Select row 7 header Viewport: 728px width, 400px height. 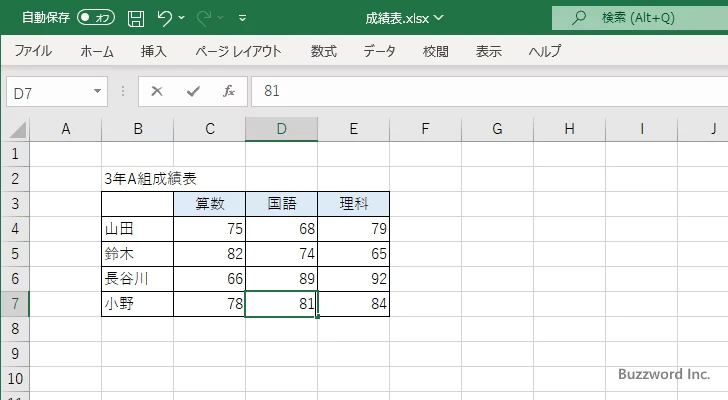click(x=15, y=304)
